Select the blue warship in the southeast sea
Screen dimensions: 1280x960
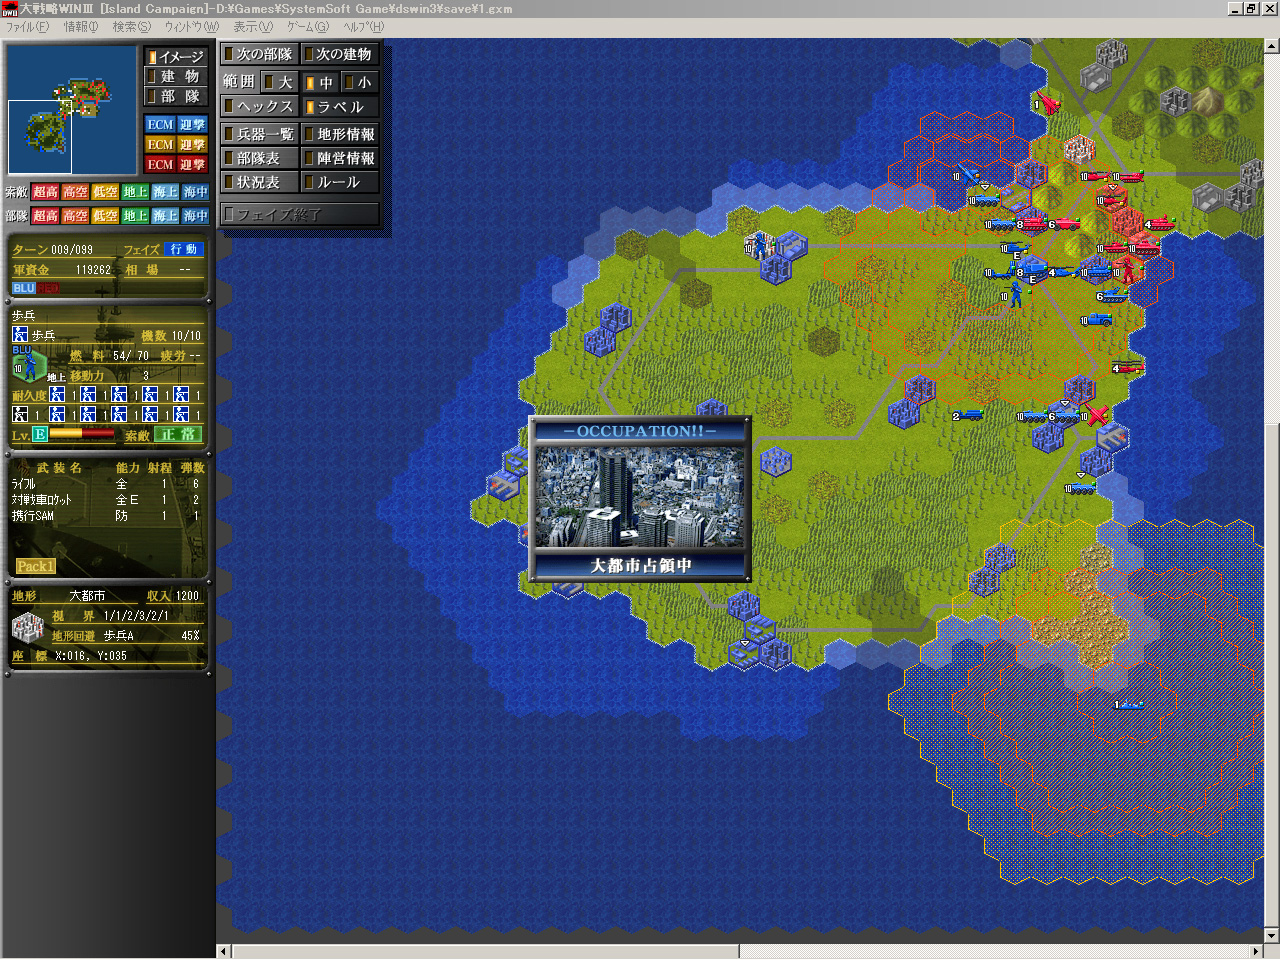[x=1129, y=704]
